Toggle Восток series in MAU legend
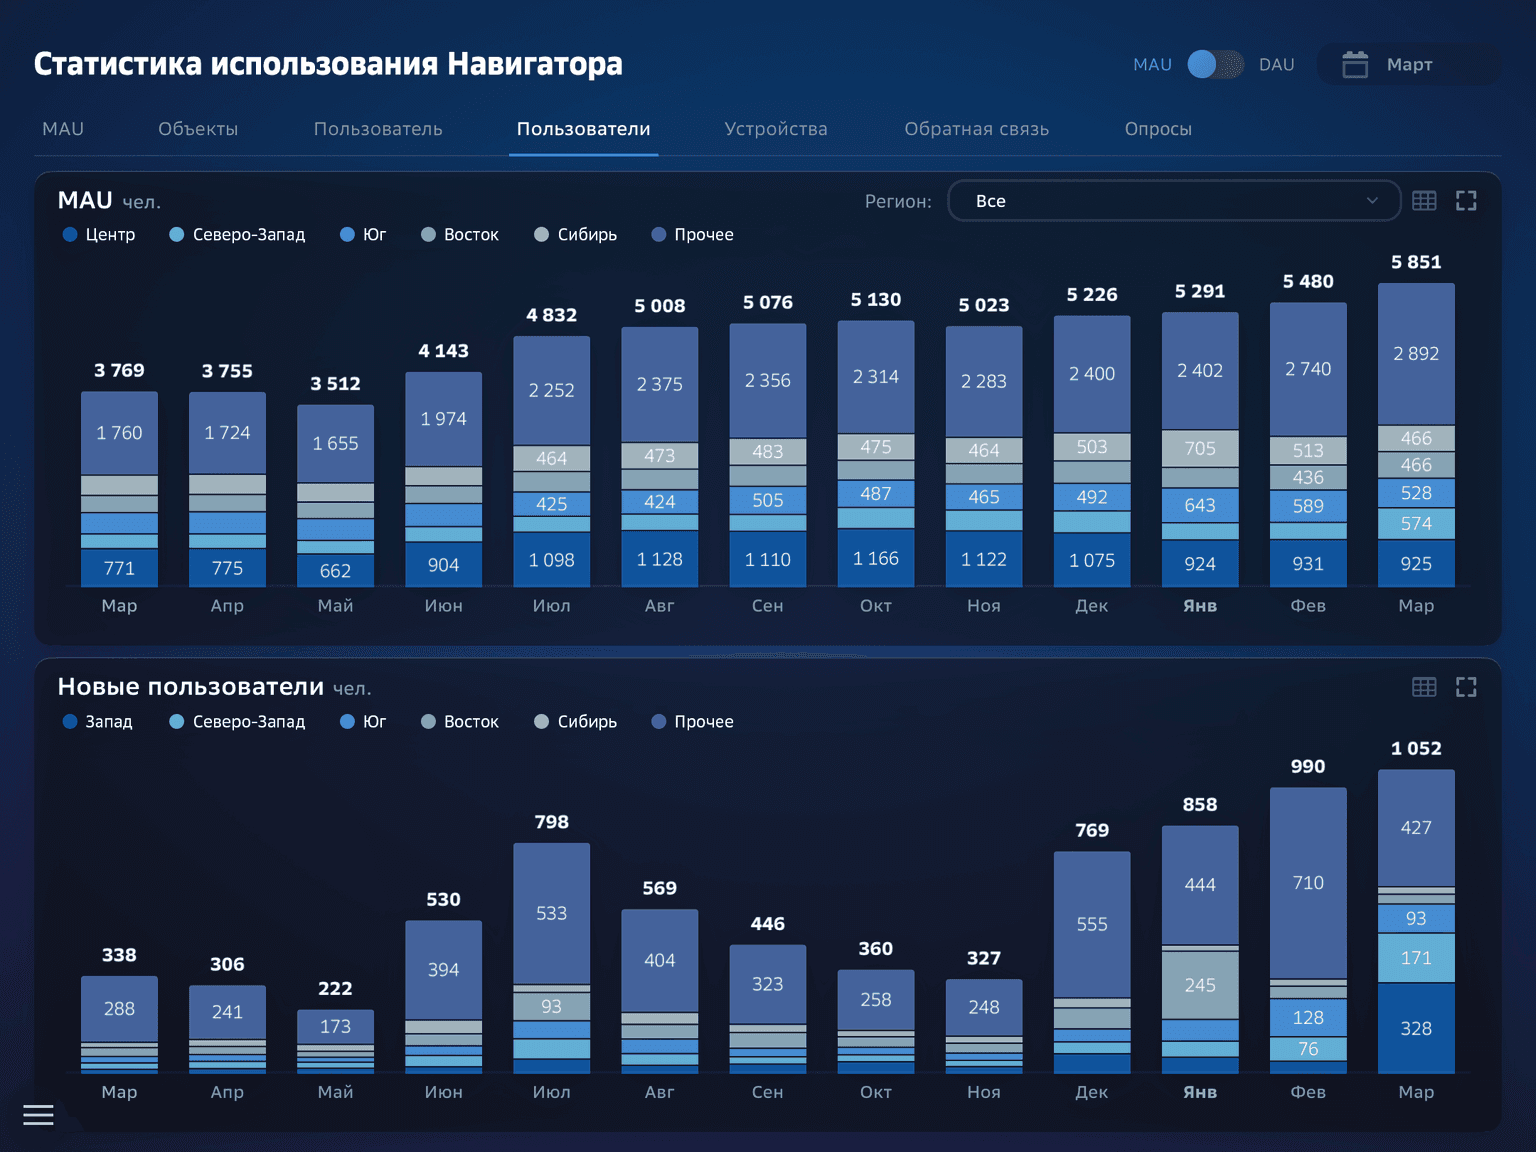Screen dimensions: 1536x1152 click(460, 235)
